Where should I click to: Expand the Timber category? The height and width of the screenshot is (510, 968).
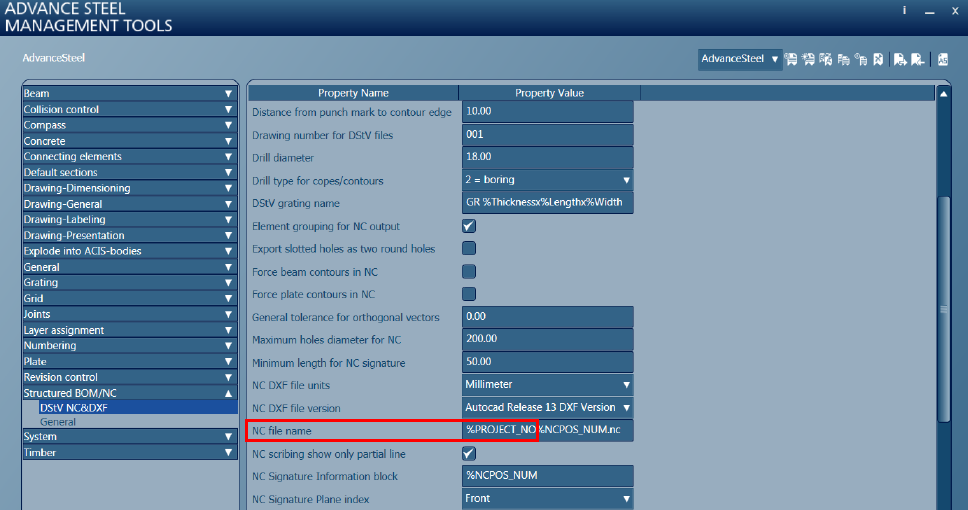click(130, 452)
